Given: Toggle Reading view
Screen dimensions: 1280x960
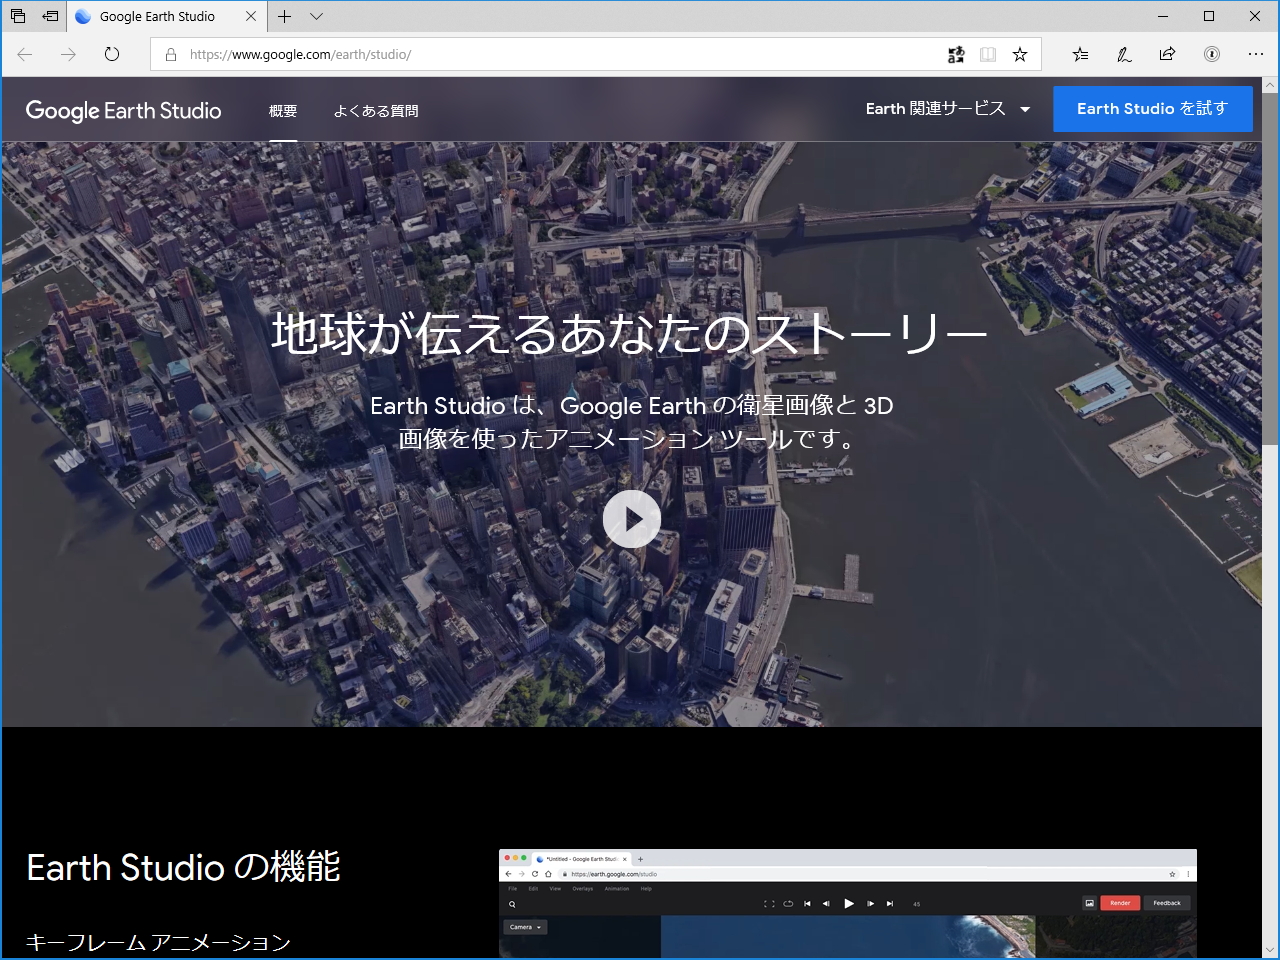Looking at the screenshot, I should pyautogui.click(x=988, y=54).
